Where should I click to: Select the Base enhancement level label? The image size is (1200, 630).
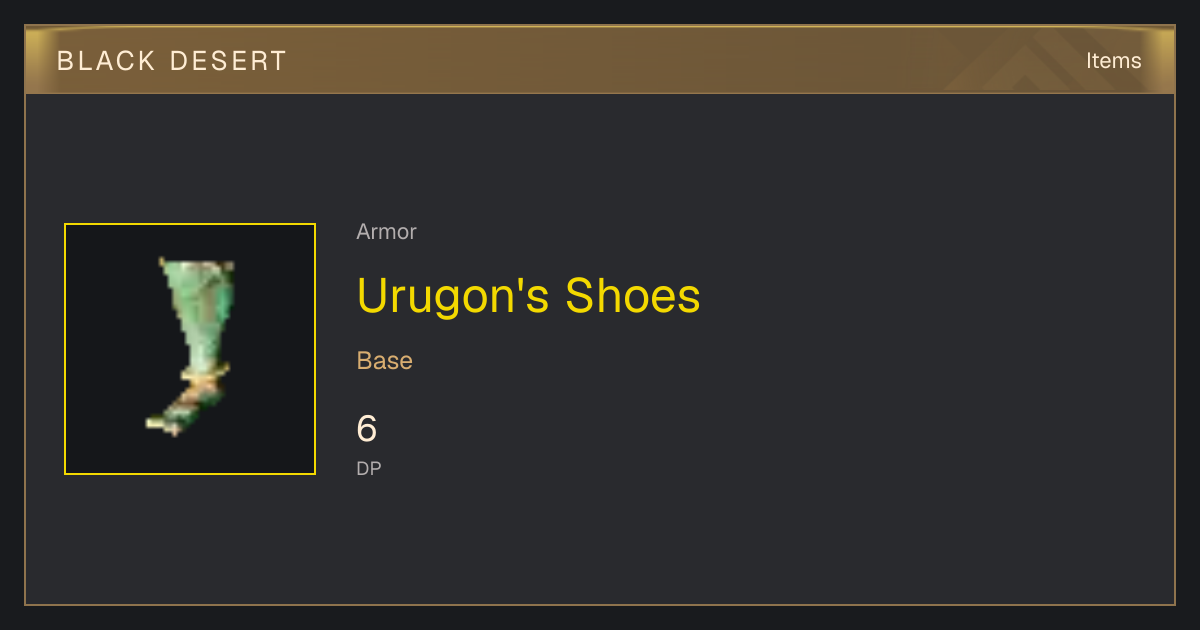[385, 360]
